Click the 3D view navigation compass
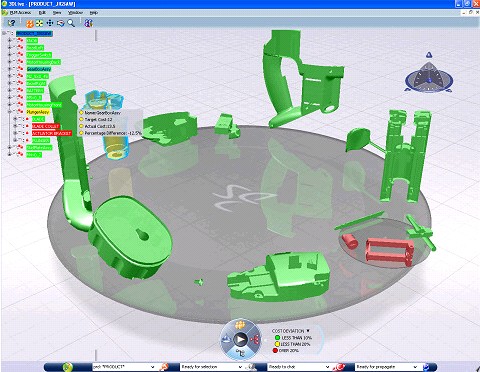Viewport: 480px width, 372px height. point(429,75)
